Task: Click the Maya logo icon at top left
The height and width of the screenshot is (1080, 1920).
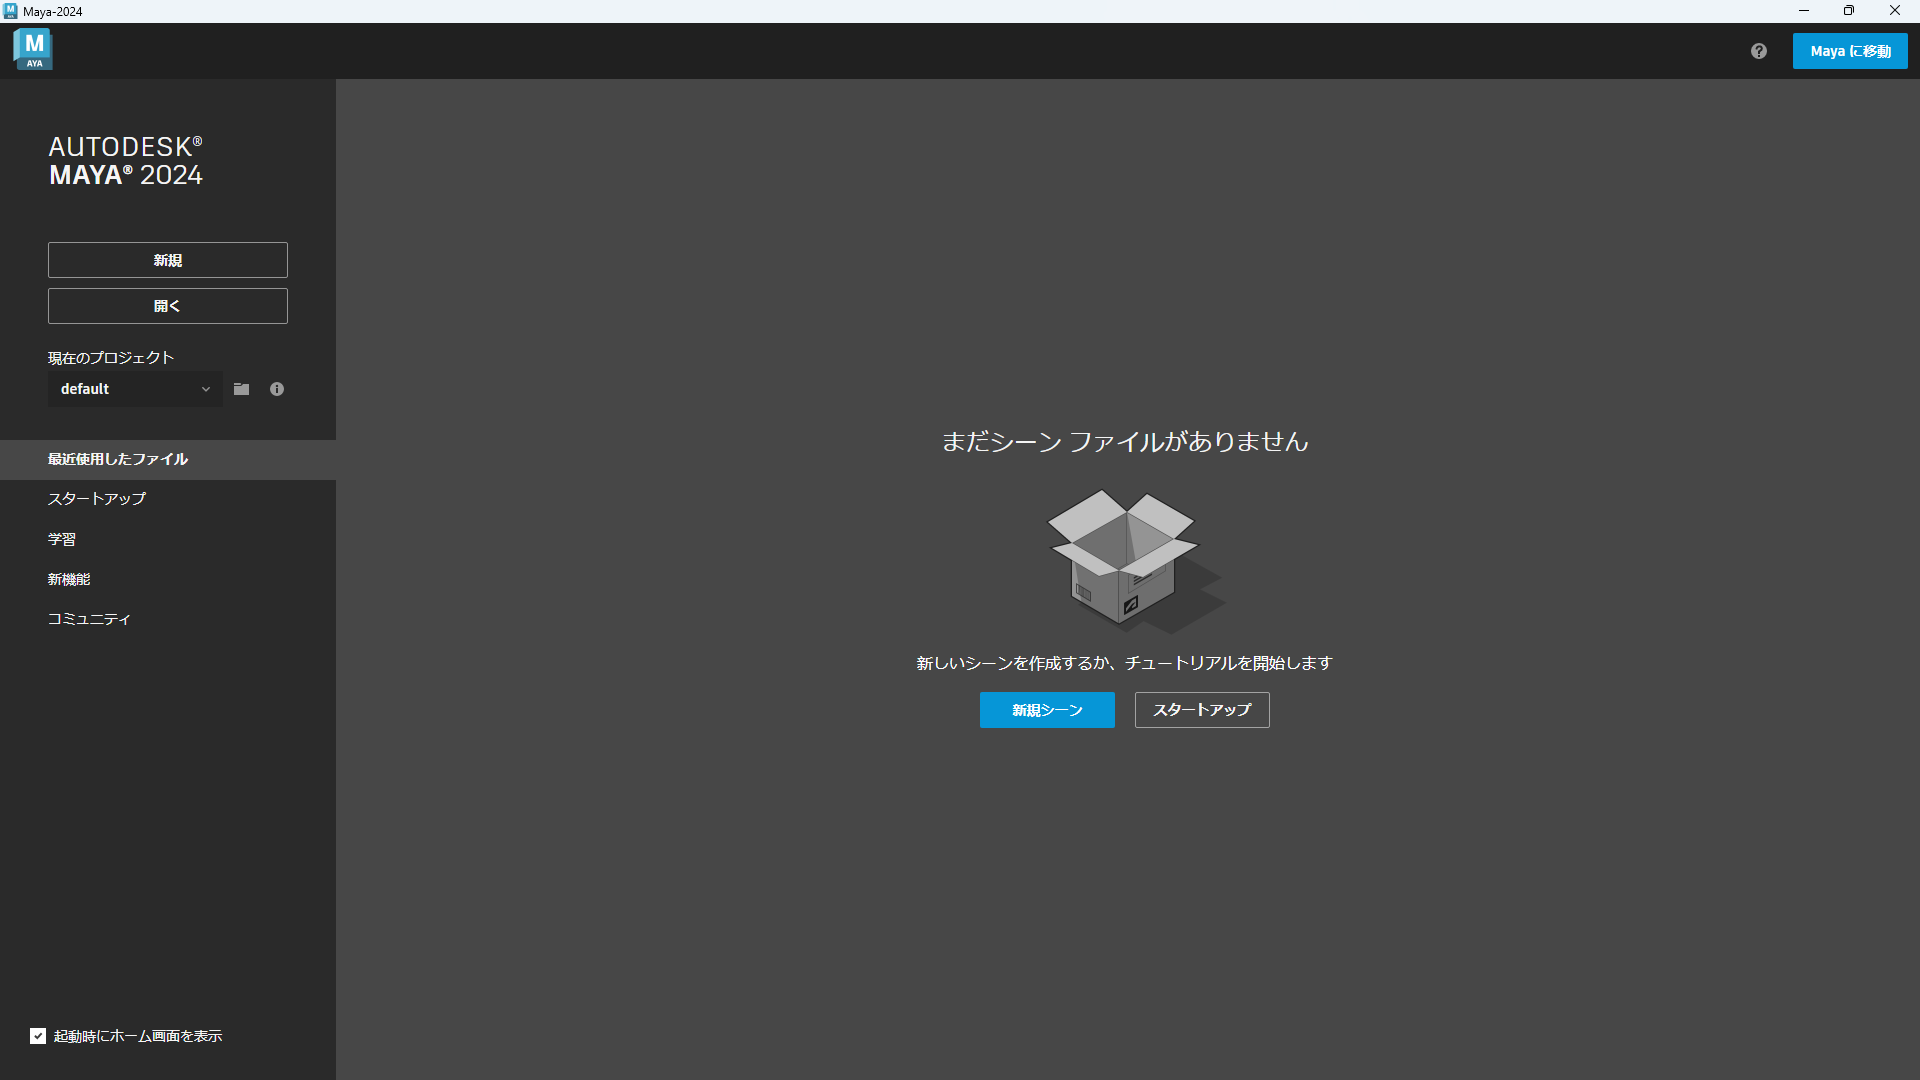Action: click(33, 49)
